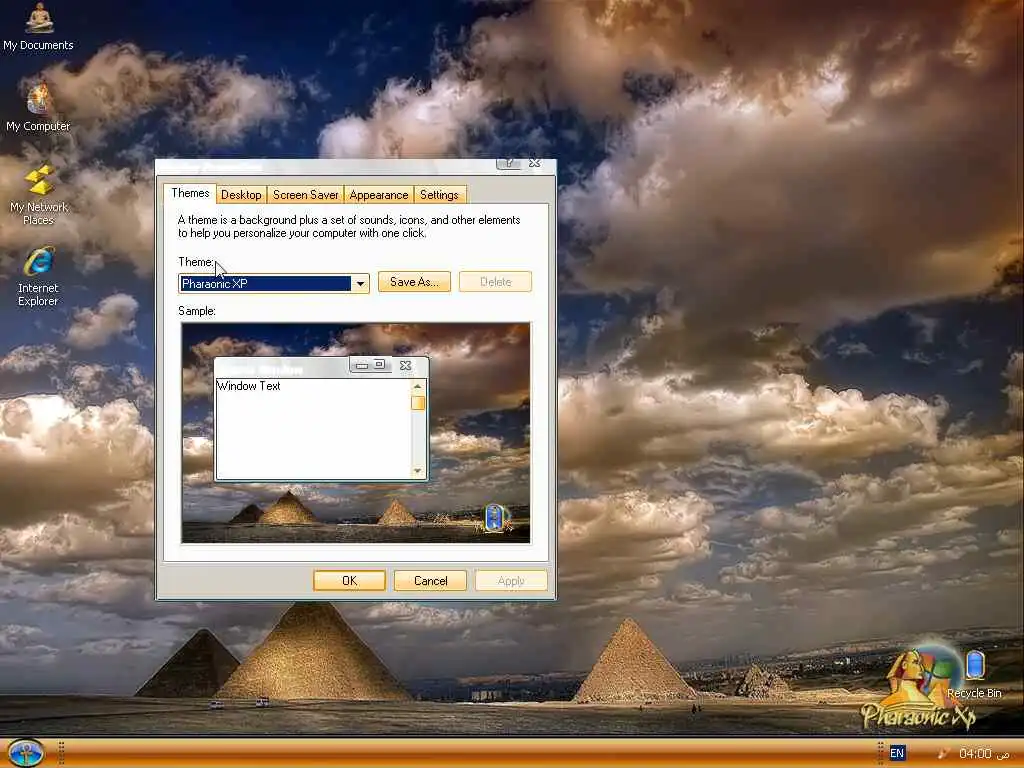Switch to the Desktop tab
This screenshot has height=768, width=1024.
(241, 195)
